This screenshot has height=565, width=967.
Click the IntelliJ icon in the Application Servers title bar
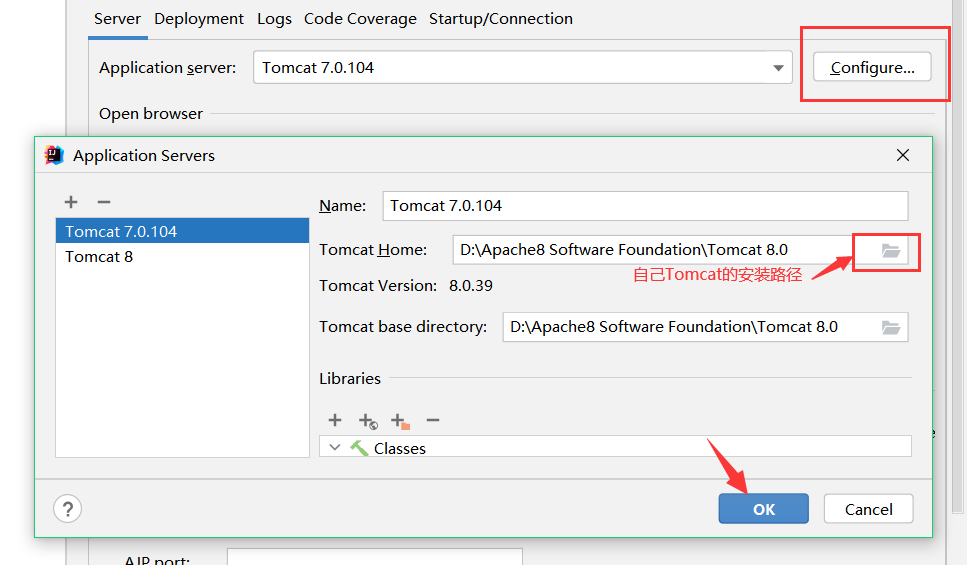tap(54, 155)
